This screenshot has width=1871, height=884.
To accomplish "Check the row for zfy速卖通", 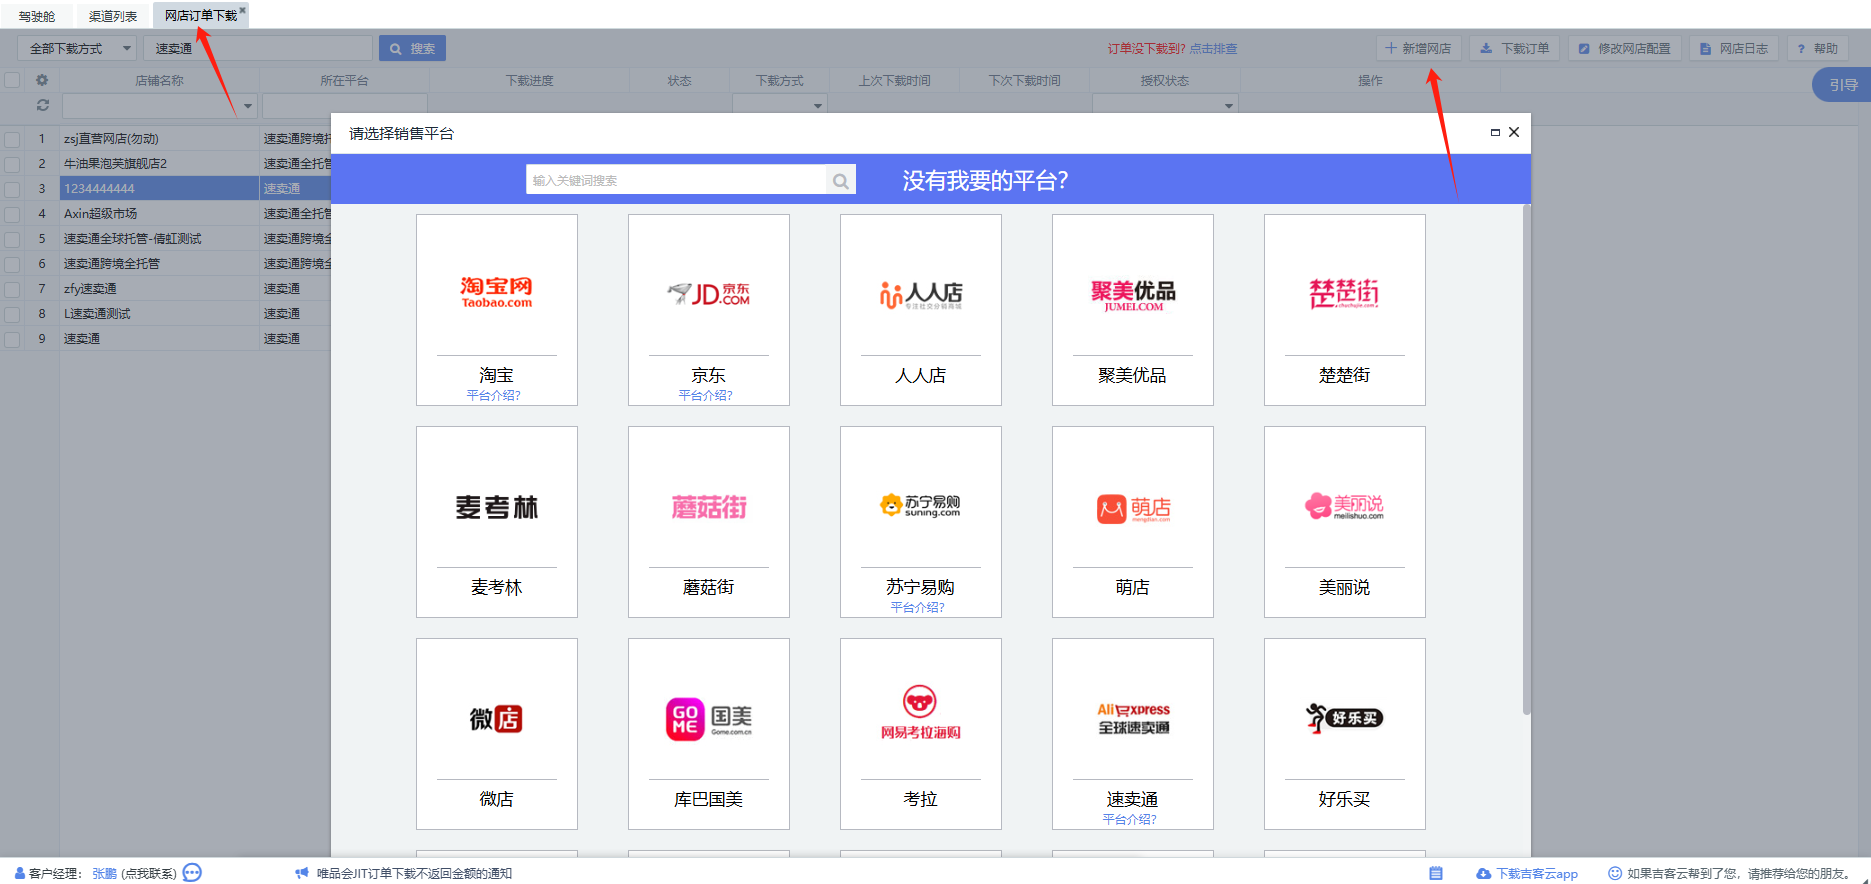I will [x=12, y=289].
